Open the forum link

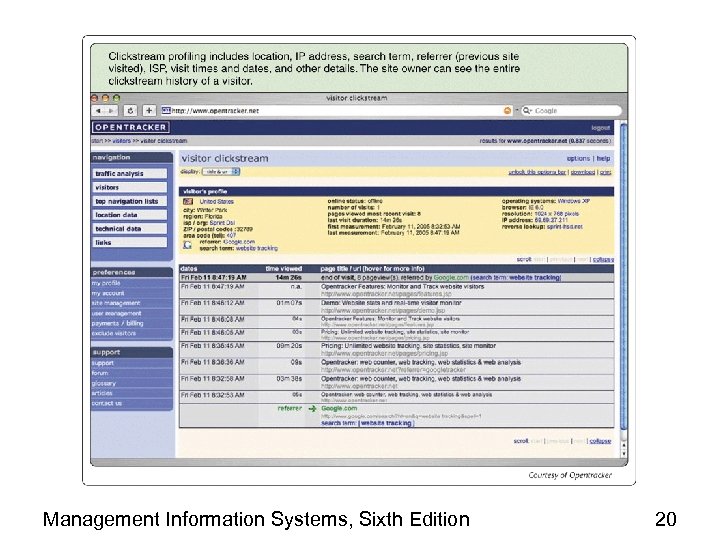(x=100, y=373)
